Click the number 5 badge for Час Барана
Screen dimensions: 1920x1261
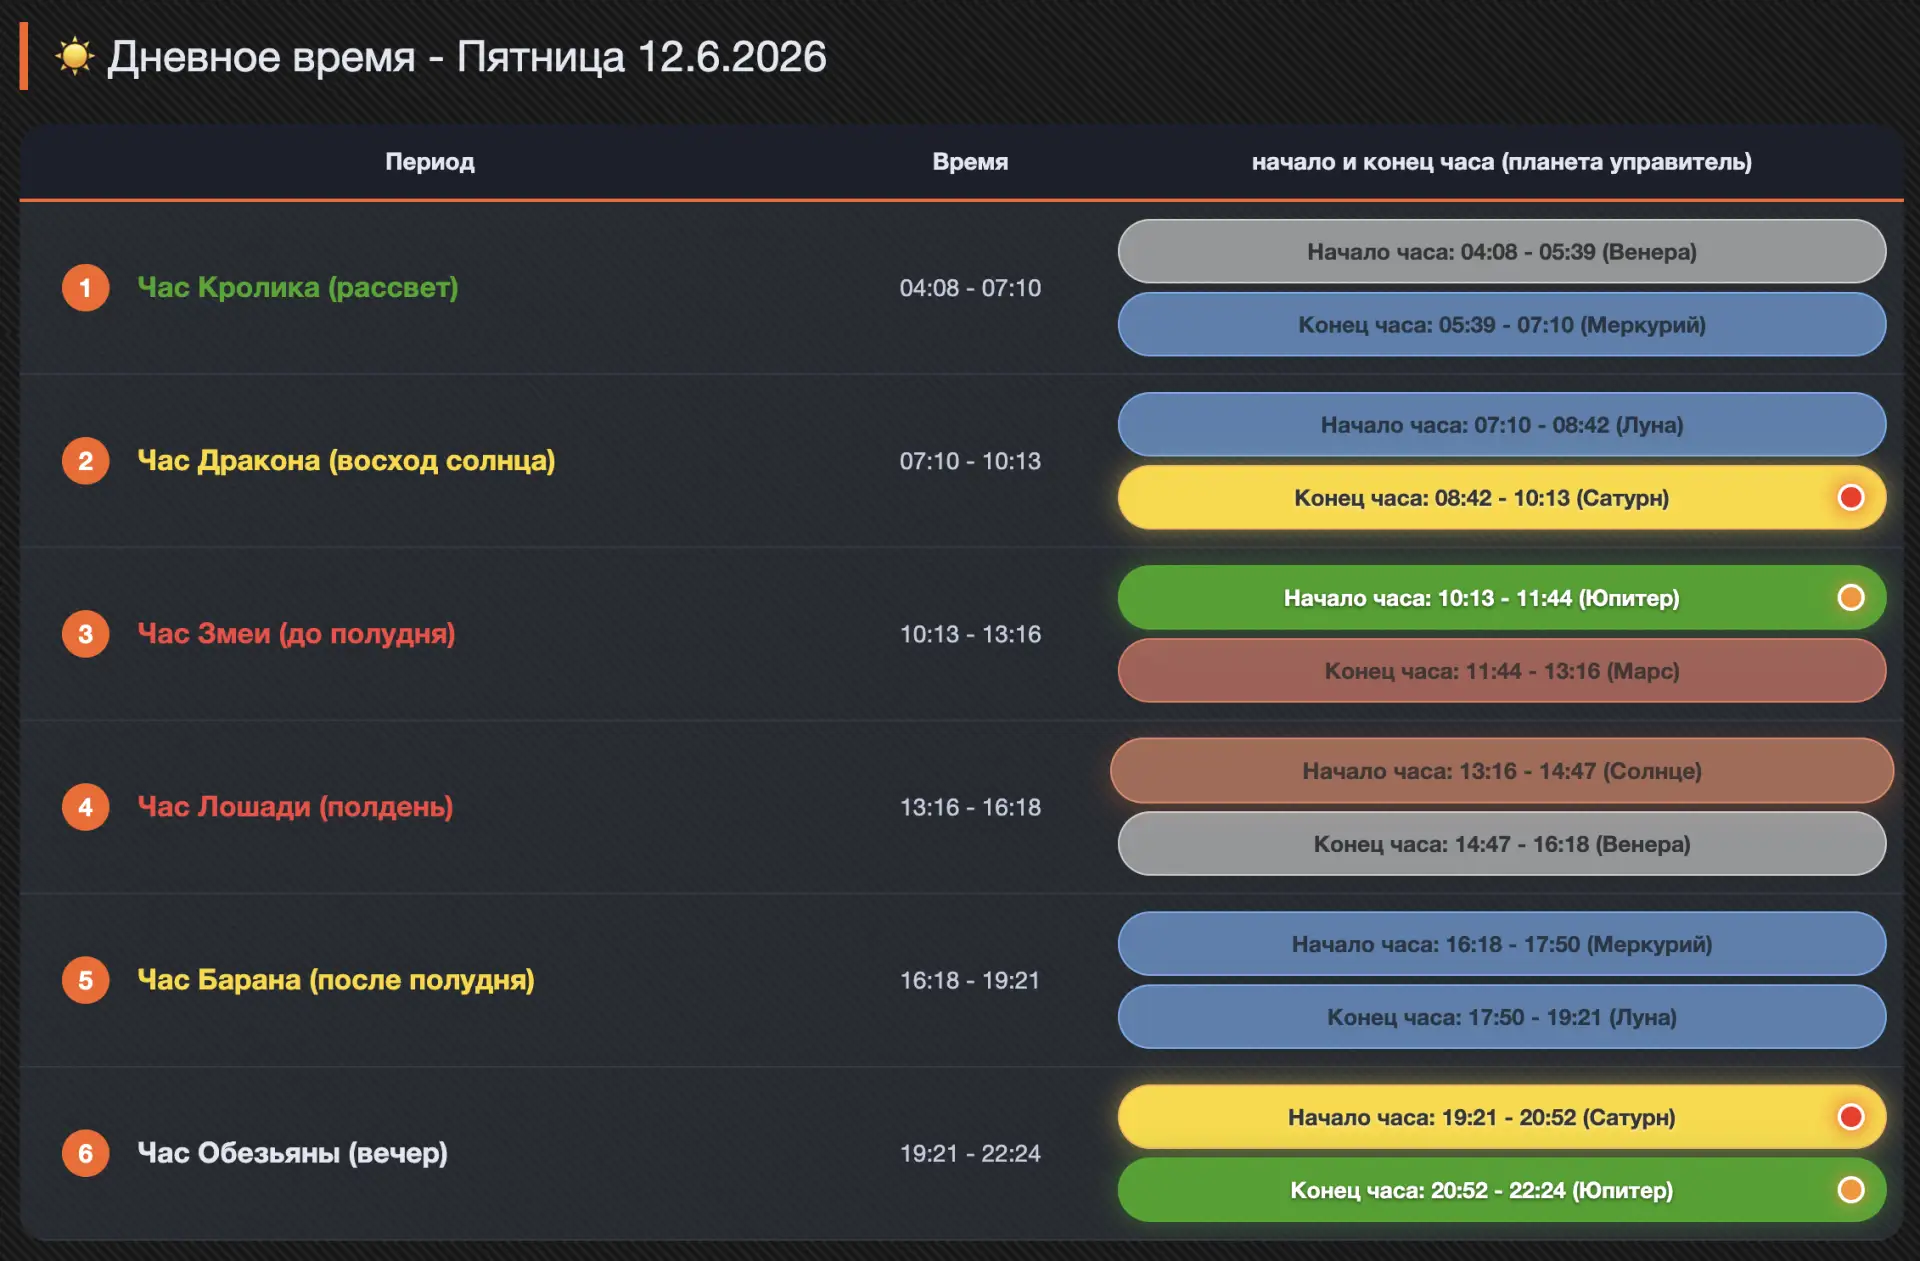(86, 980)
